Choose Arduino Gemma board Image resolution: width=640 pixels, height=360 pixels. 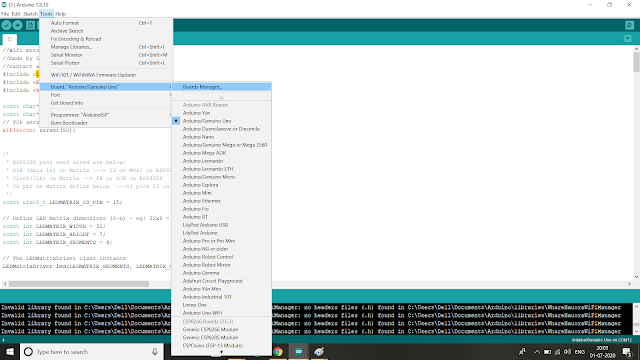pos(222,273)
